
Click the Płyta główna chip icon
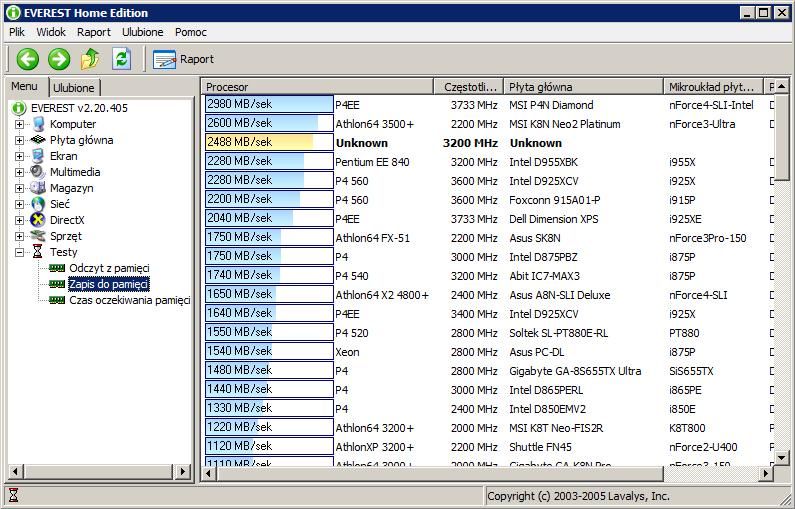click(x=38, y=140)
